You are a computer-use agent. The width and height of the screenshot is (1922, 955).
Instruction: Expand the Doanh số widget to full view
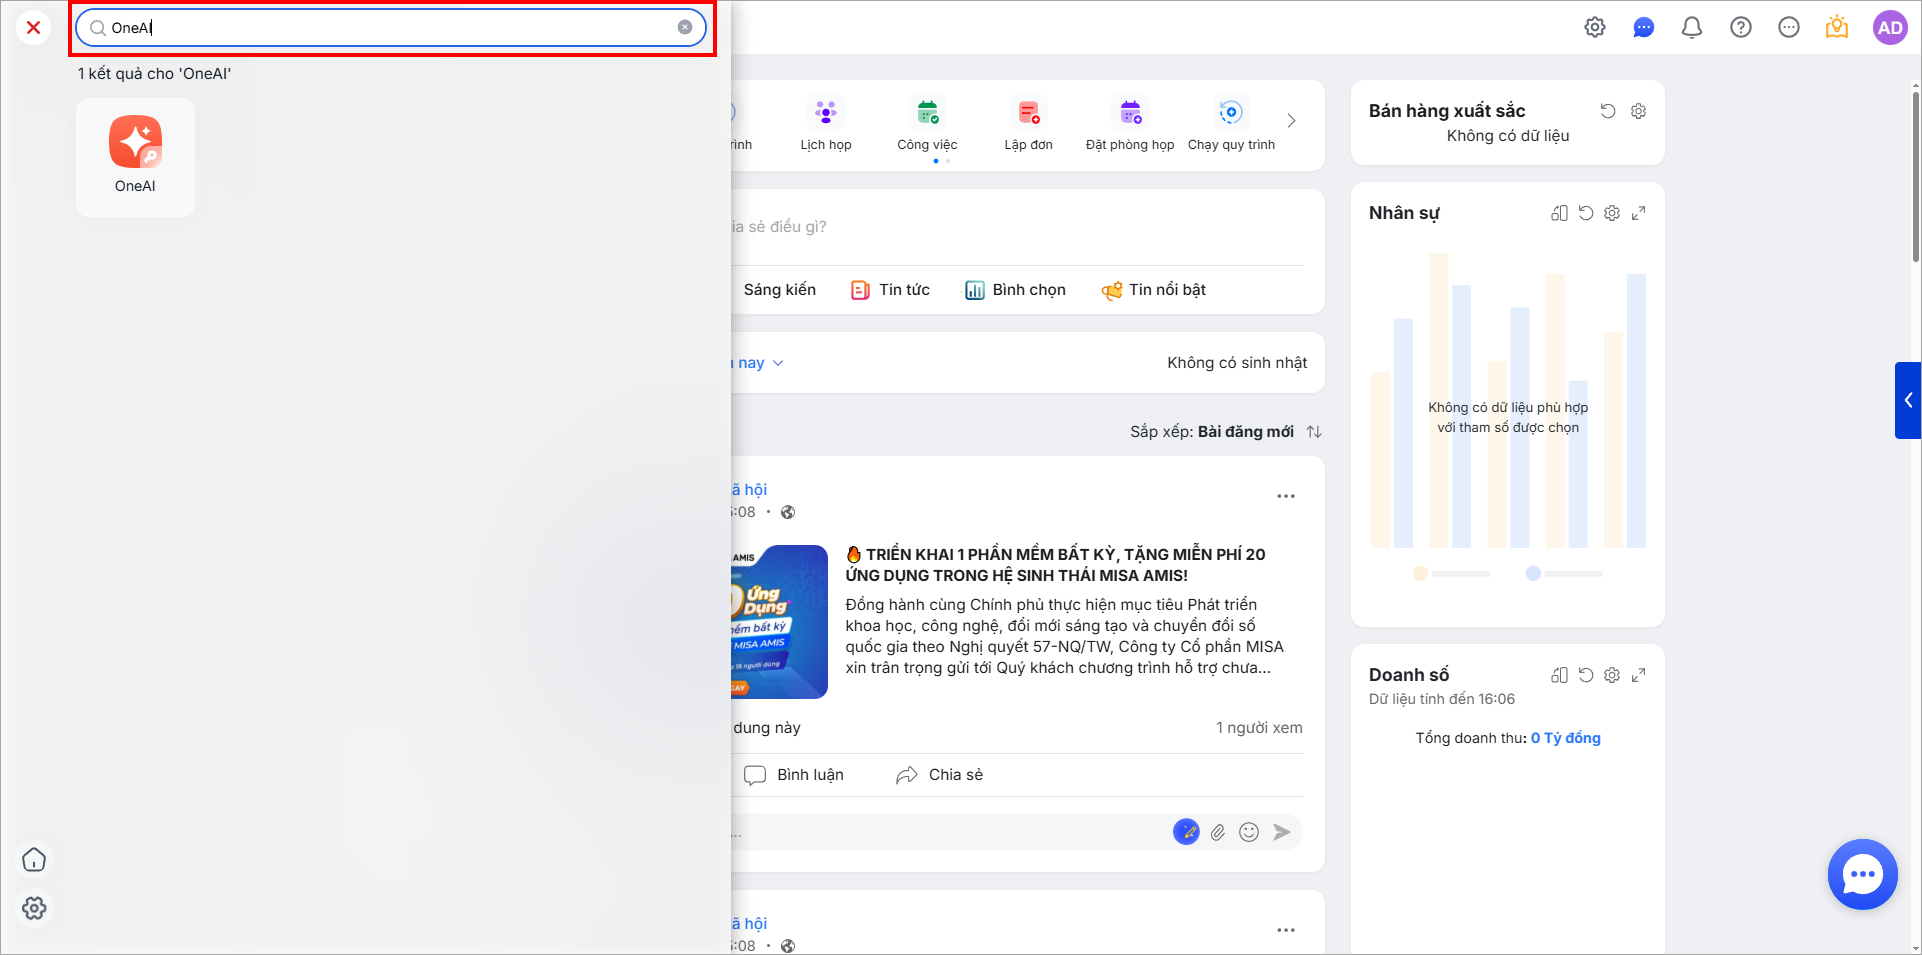[1638, 675]
